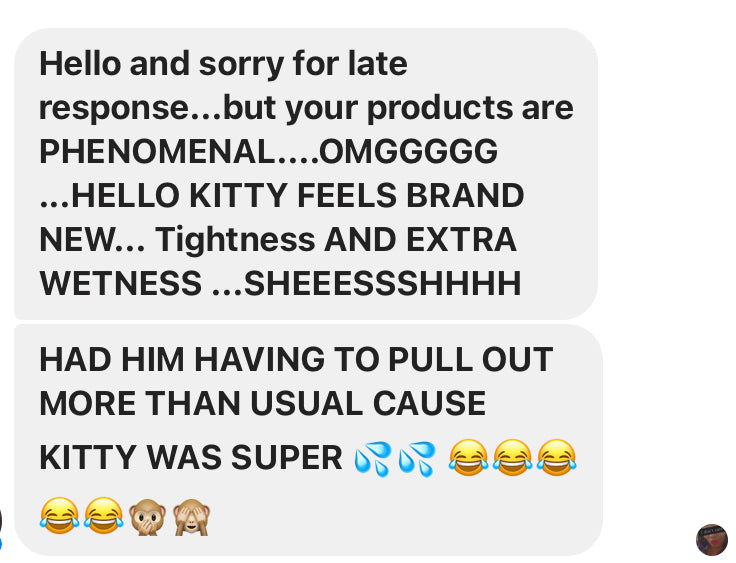This screenshot has height=563, width=736.
Task: Open the round profile avatar thumbnail
Action: 712,540
